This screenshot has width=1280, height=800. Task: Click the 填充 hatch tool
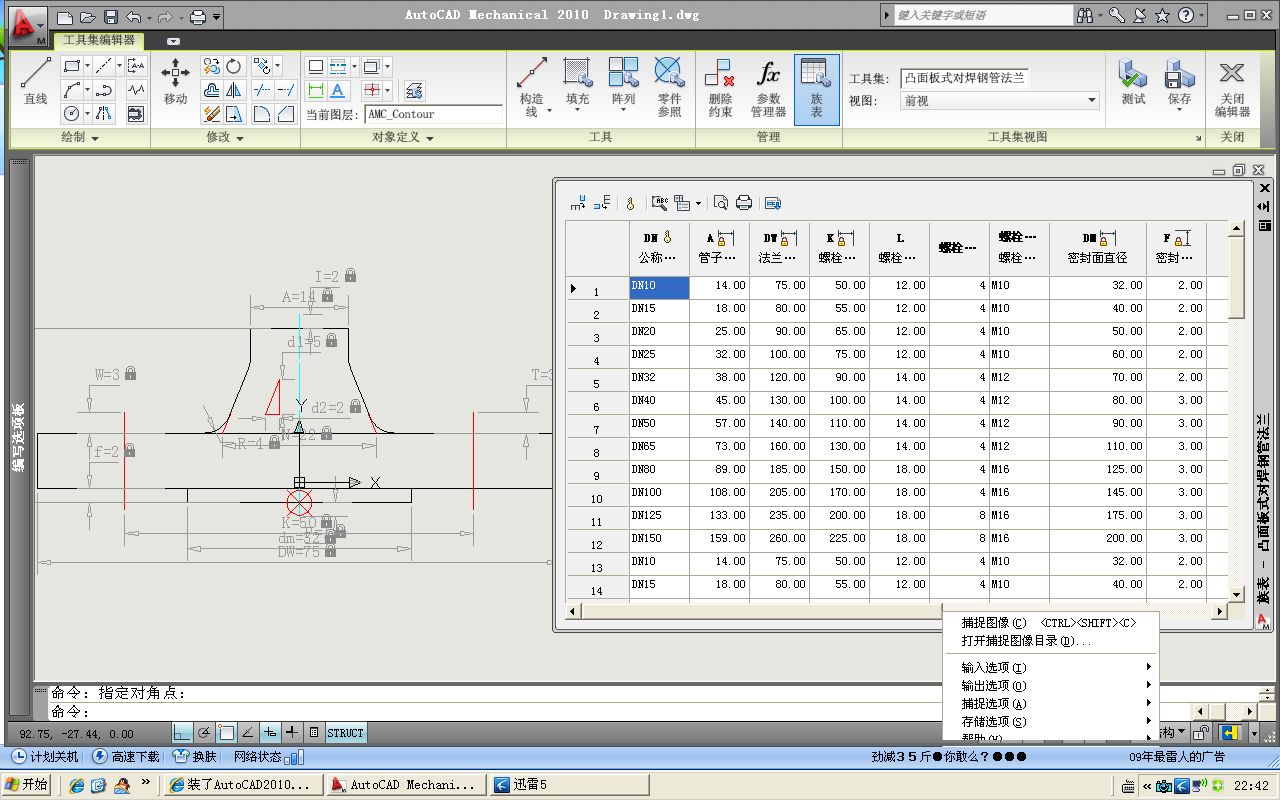(577, 85)
